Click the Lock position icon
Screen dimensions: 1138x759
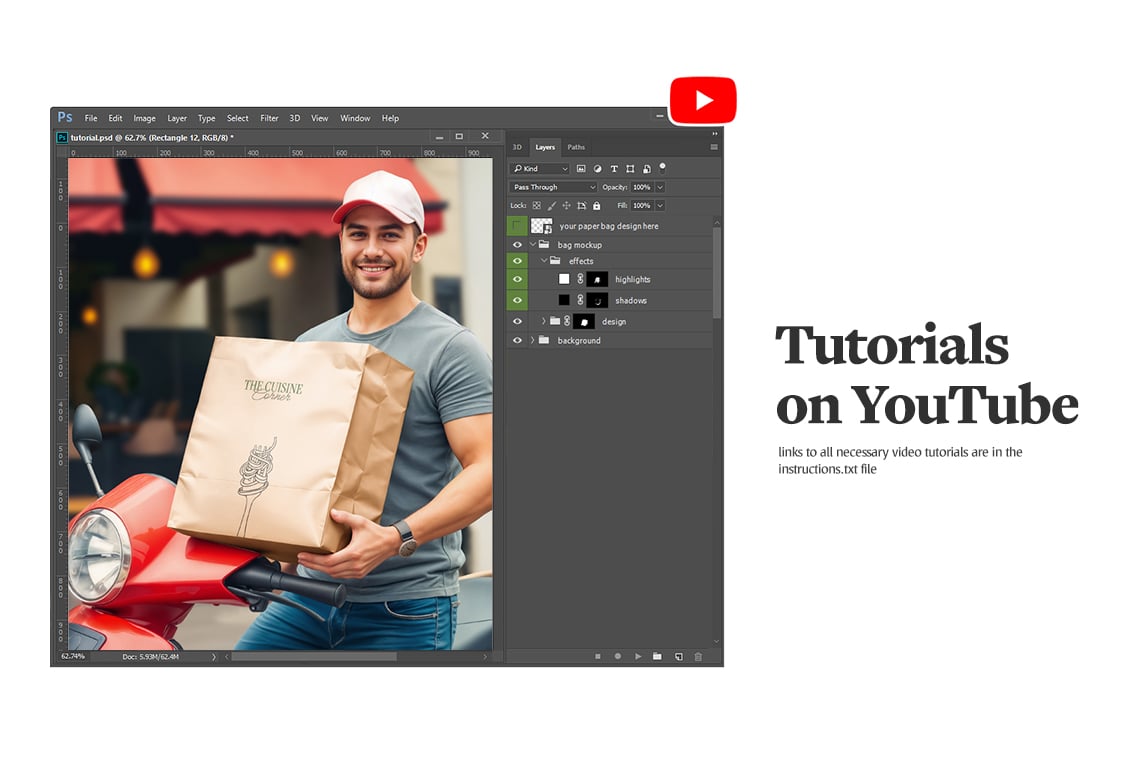pos(566,205)
